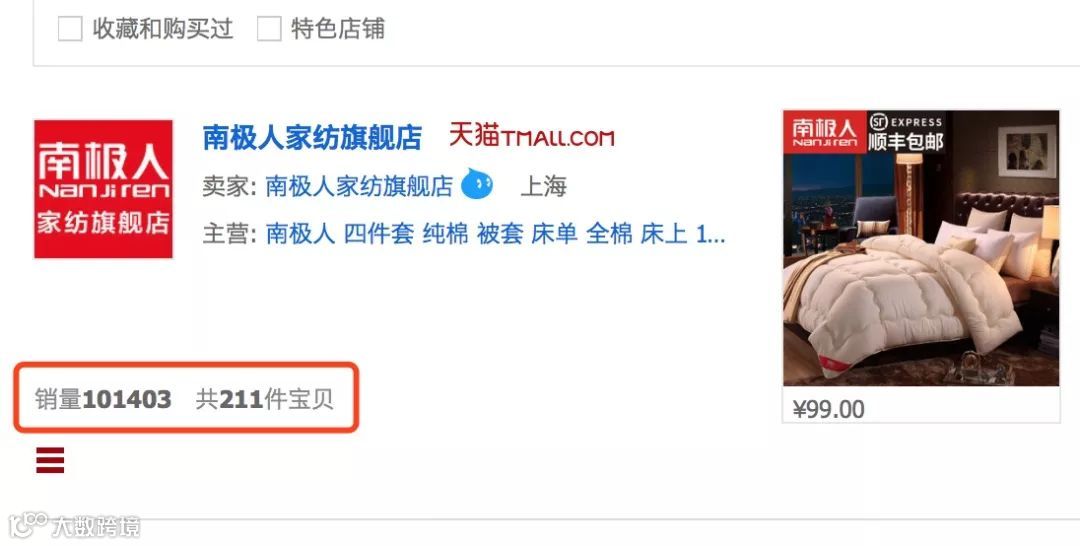Select the 四件套 category link
The image size is (1080, 546).
click(379, 234)
